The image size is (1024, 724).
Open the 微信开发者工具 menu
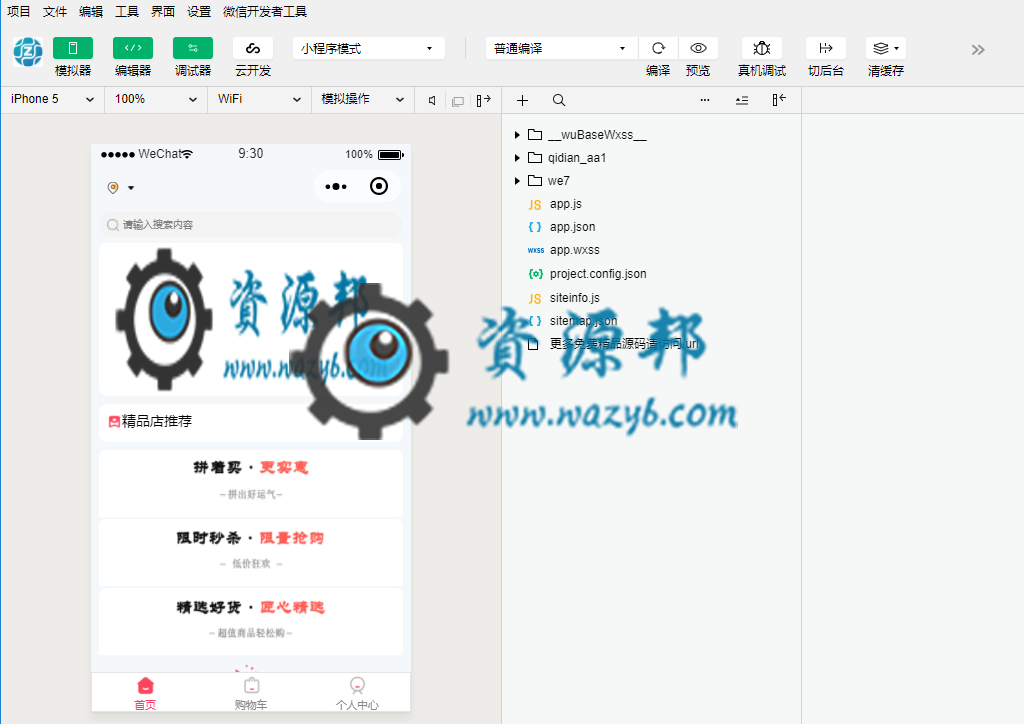[x=264, y=12]
